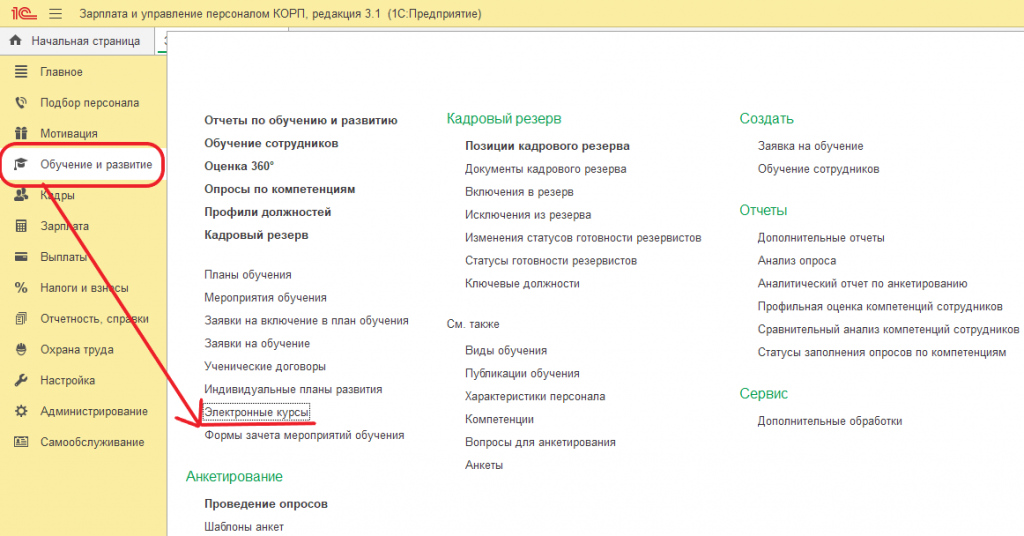1024x536 pixels.
Task: Open Характеристики персонала
Action: point(535,396)
